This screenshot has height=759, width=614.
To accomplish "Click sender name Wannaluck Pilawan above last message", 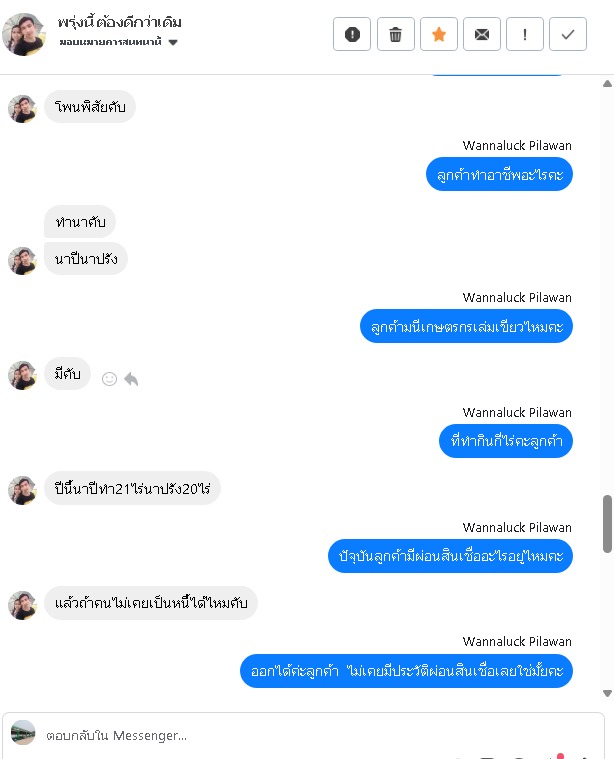I will [x=517, y=641].
